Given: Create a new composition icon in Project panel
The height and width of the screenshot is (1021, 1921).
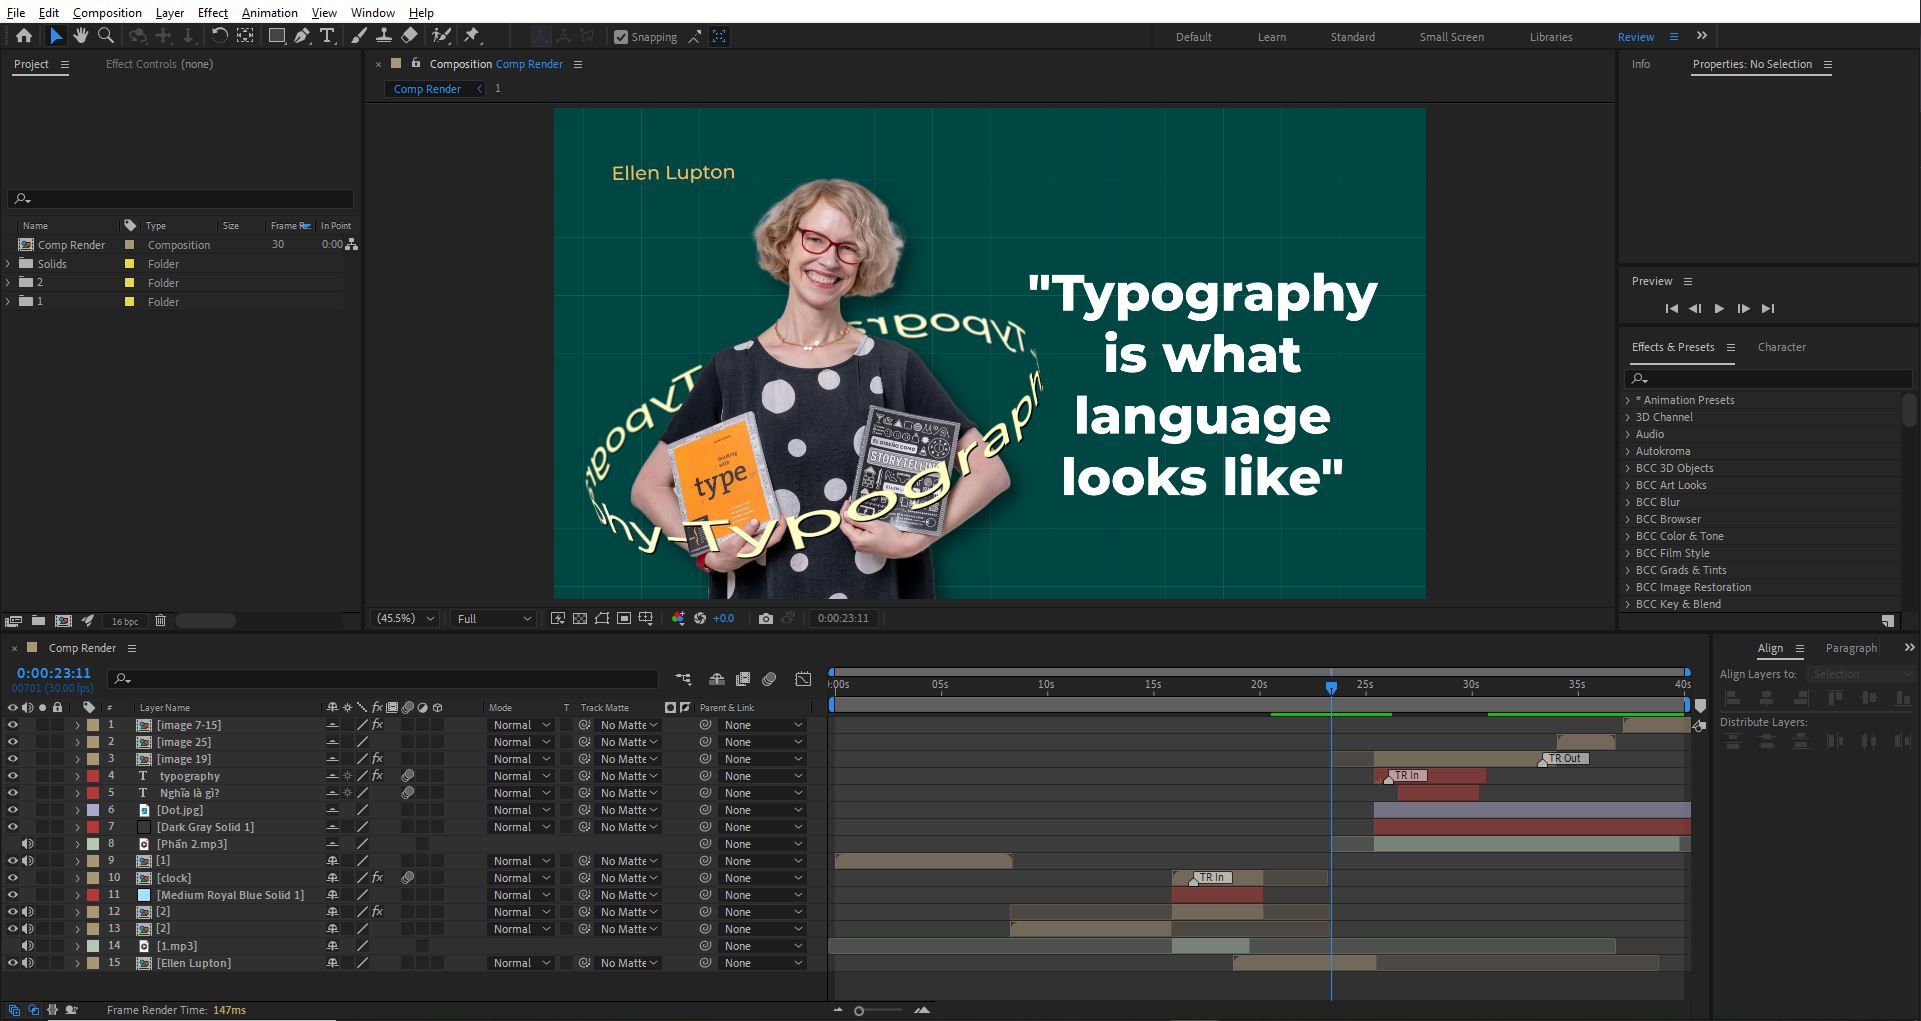Looking at the screenshot, I should pos(63,621).
